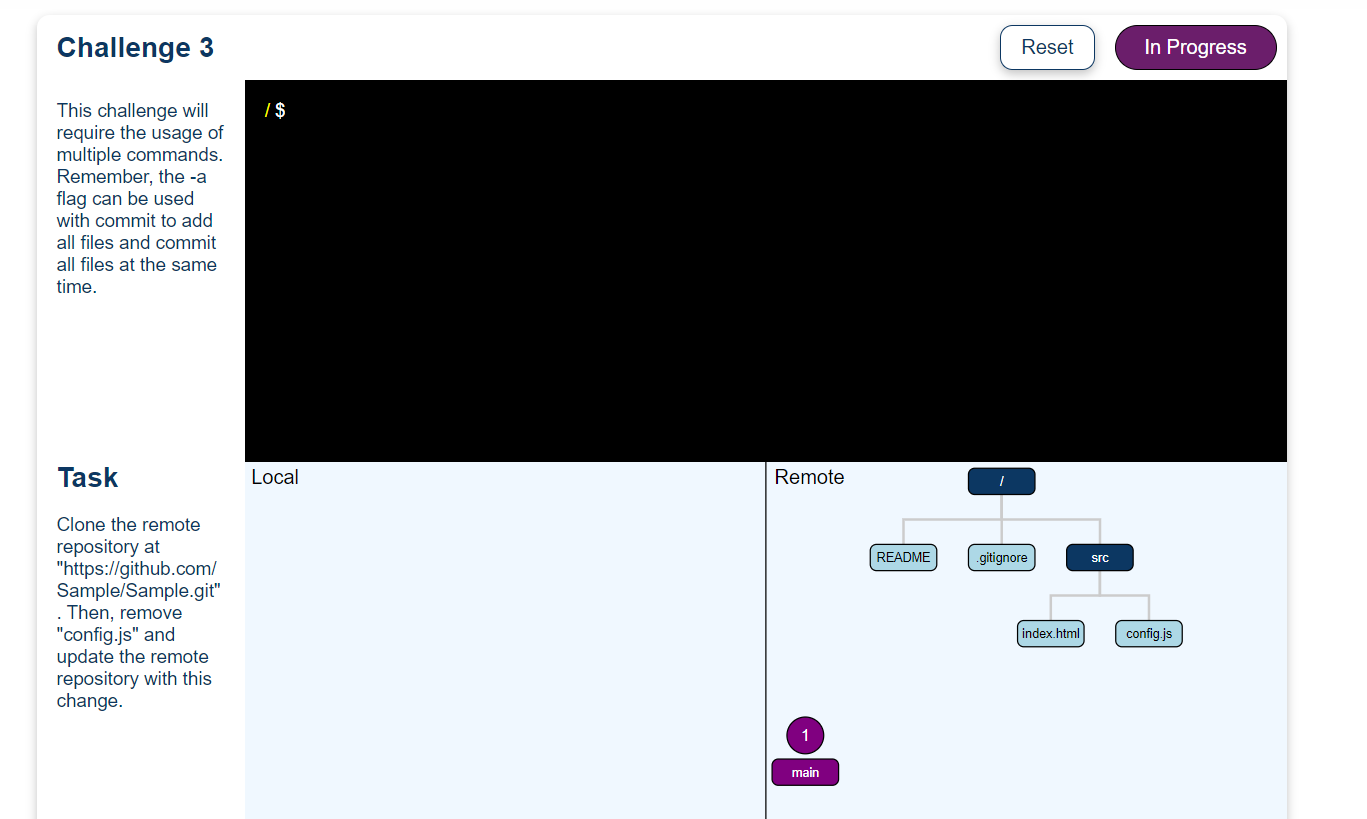Click the Local panel header
Screen dimensions: 1367x819
(x=275, y=477)
